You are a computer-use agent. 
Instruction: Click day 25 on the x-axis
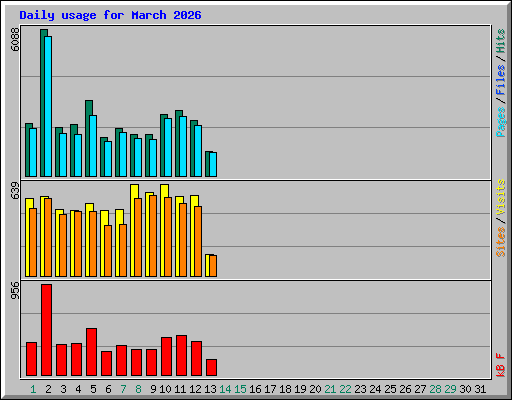[390, 389]
